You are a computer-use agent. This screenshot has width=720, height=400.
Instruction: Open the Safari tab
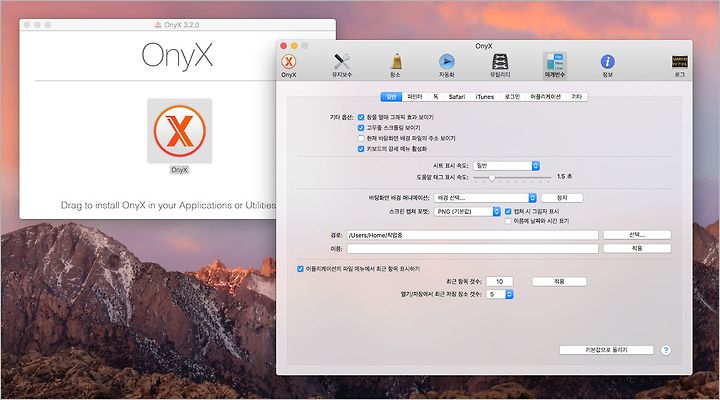457,96
